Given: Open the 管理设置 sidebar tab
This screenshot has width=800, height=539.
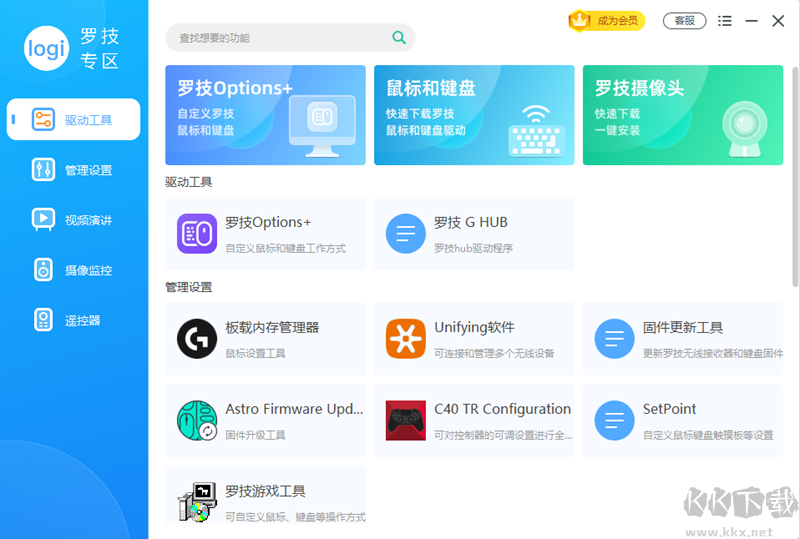Looking at the screenshot, I should 73,169.
